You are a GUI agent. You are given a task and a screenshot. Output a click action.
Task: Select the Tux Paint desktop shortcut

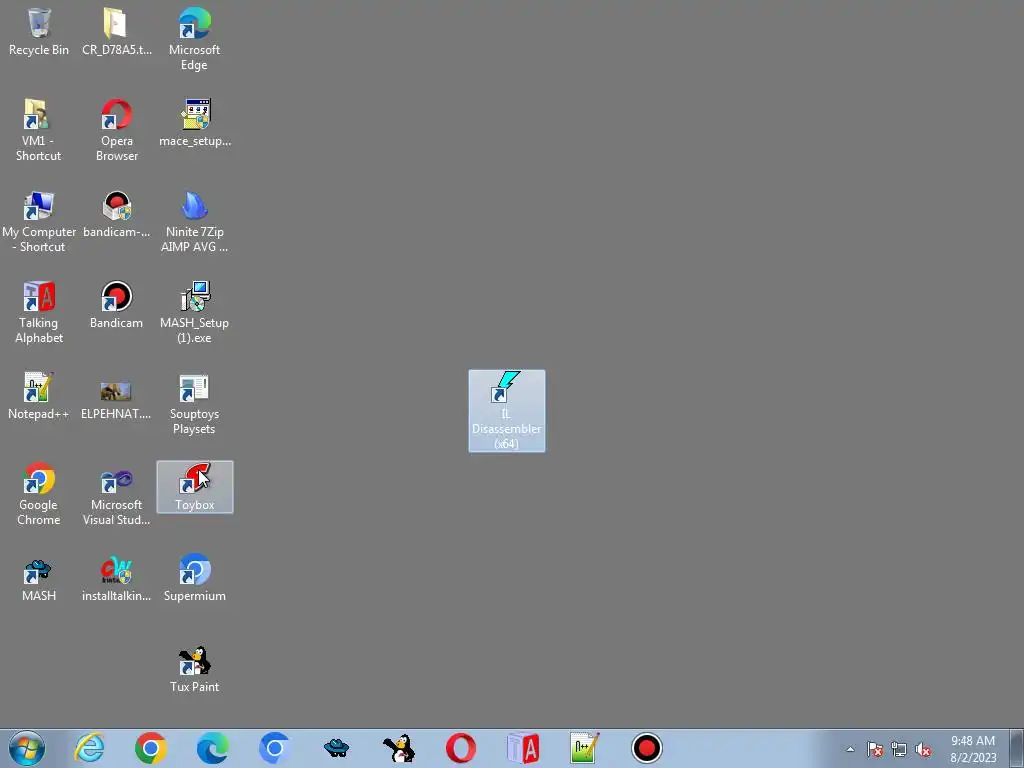(x=194, y=669)
